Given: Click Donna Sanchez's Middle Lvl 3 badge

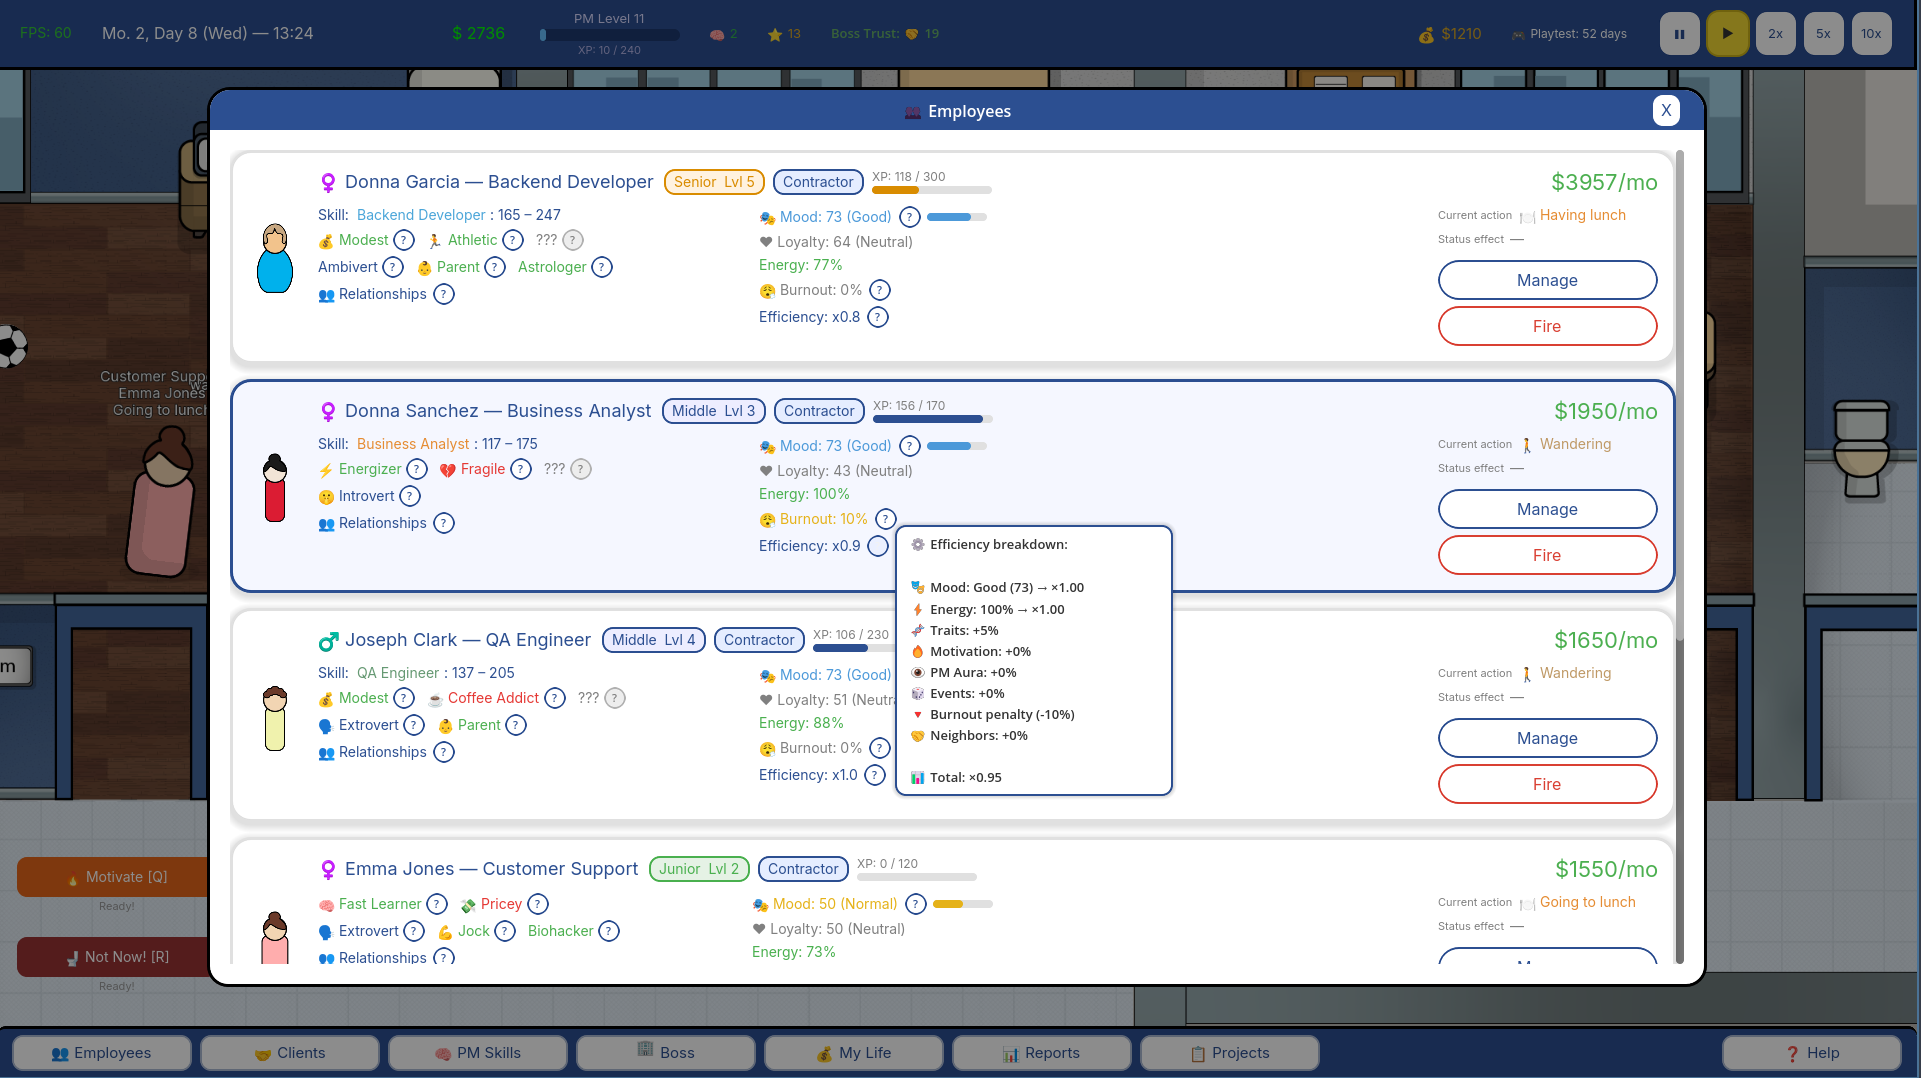Looking at the screenshot, I should tap(714, 411).
